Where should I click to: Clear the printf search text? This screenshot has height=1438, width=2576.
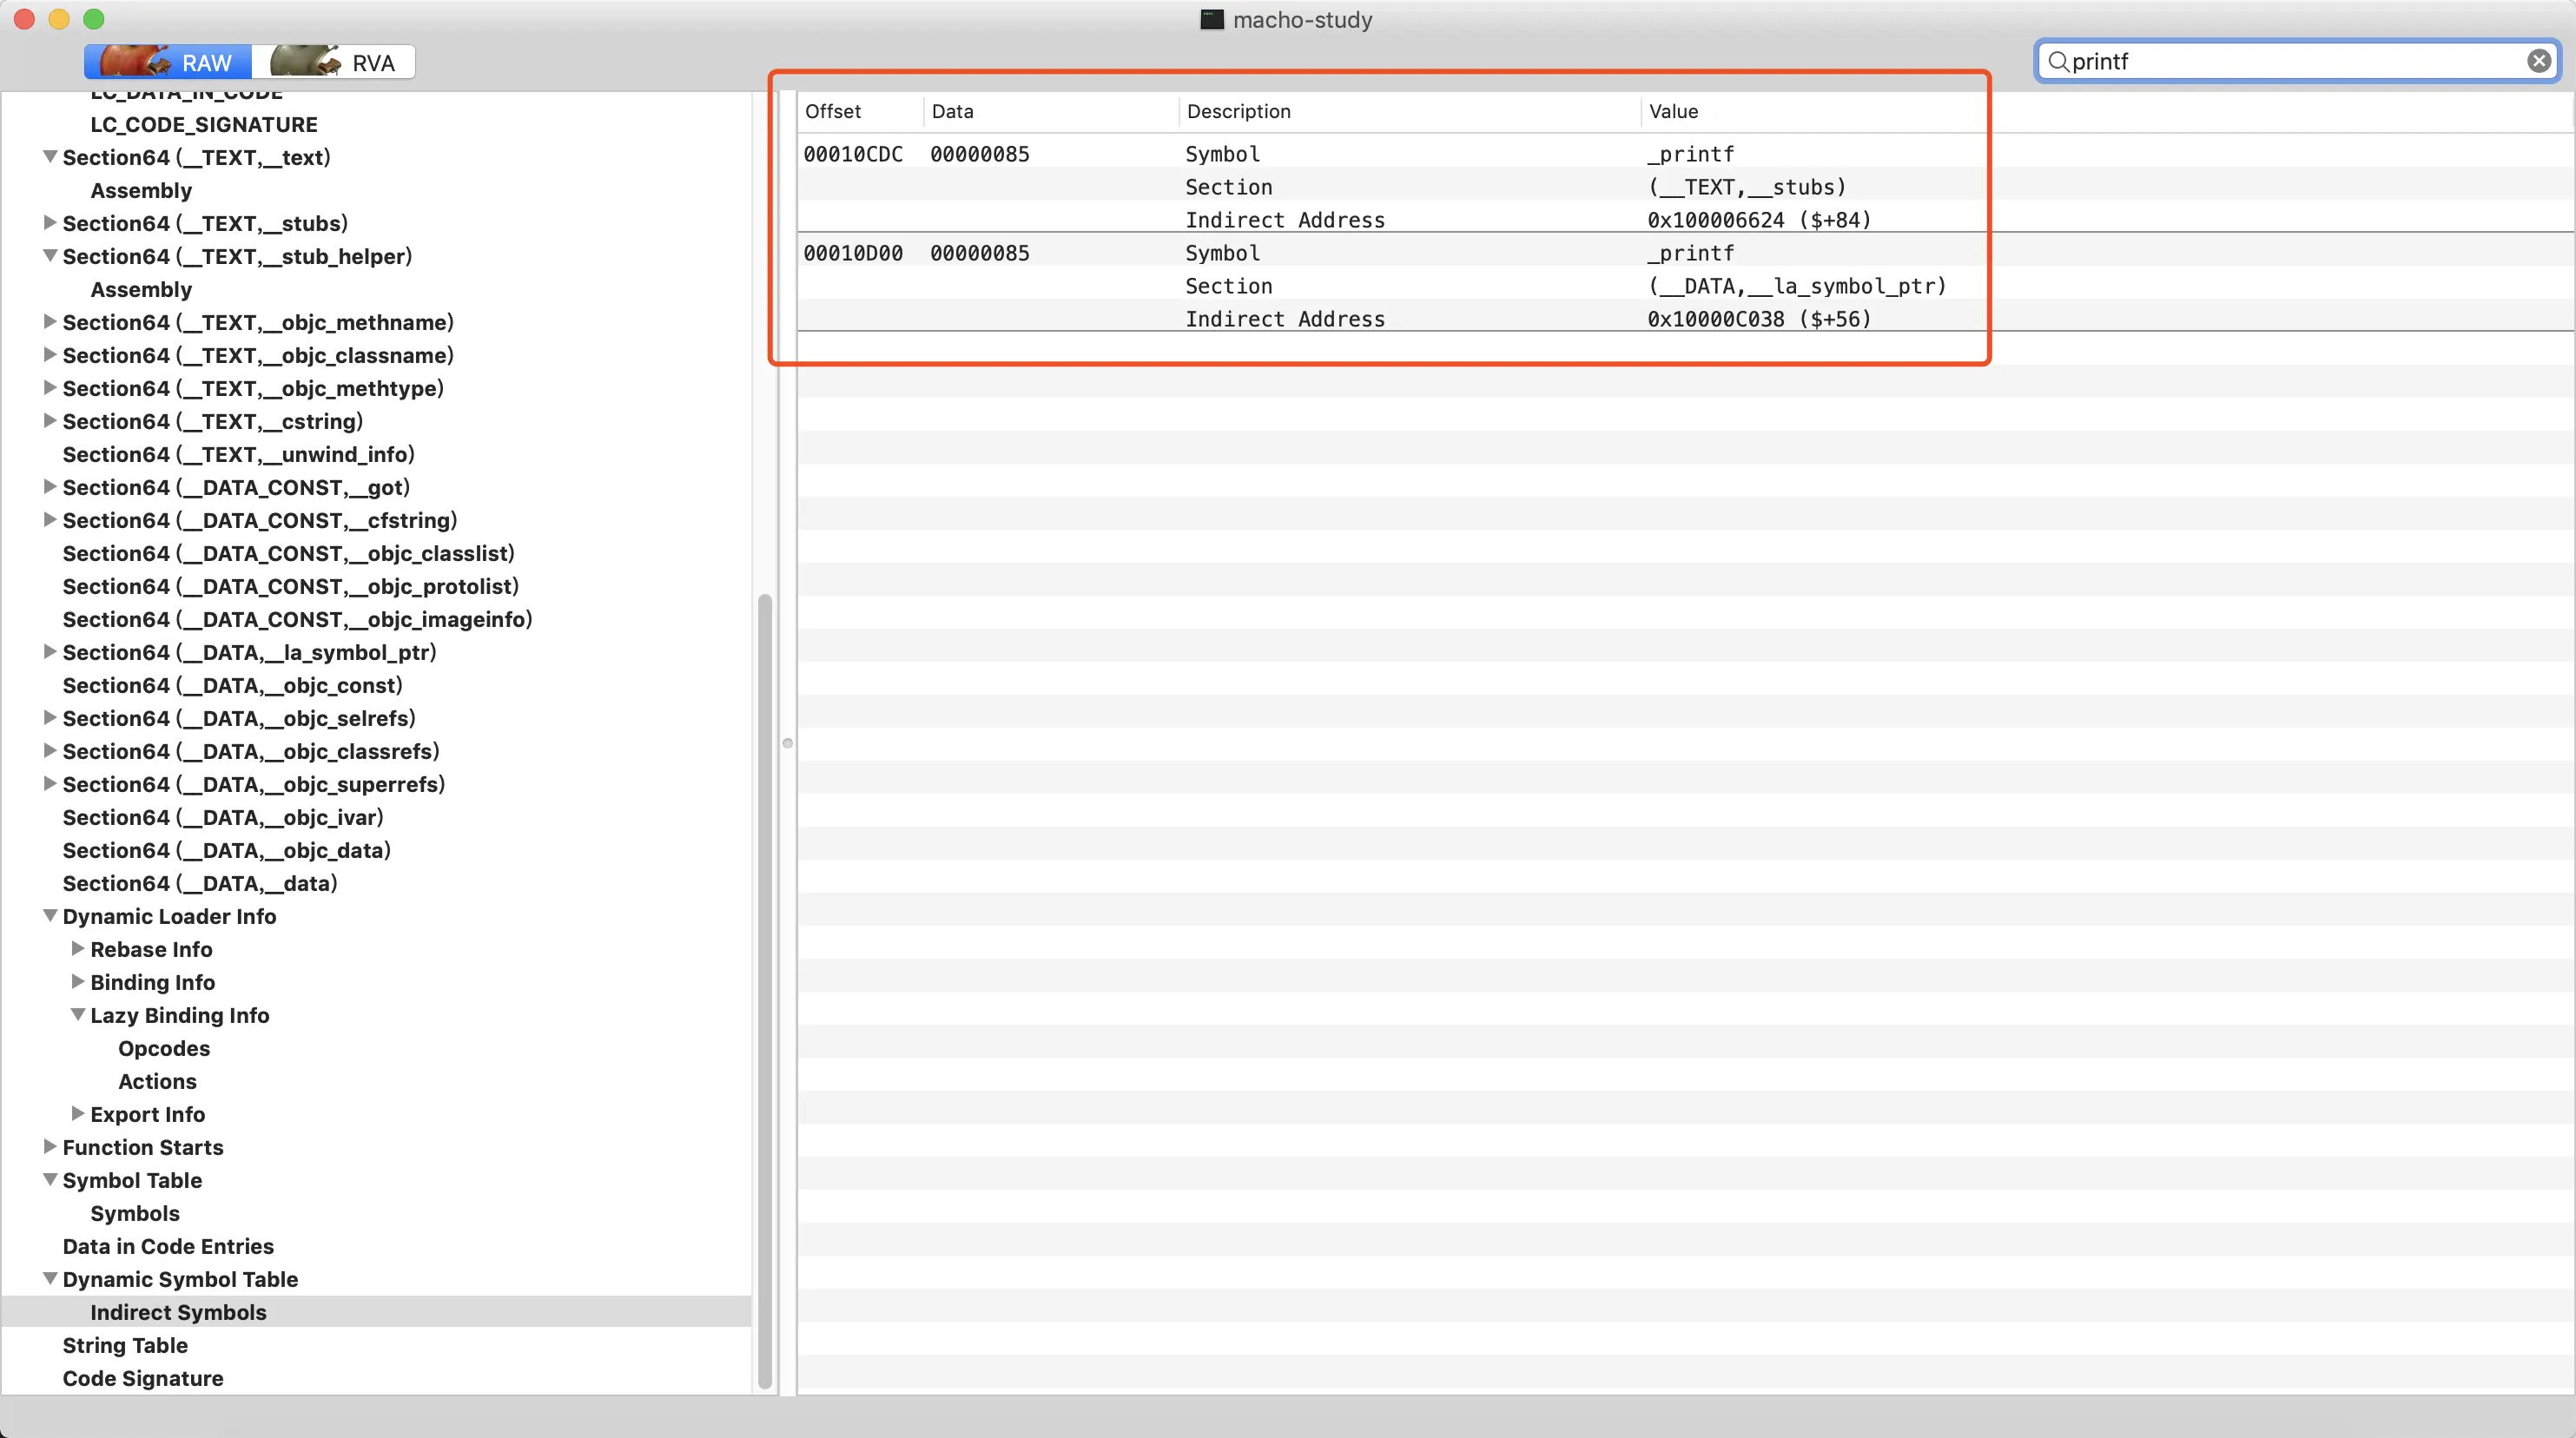tap(2538, 61)
